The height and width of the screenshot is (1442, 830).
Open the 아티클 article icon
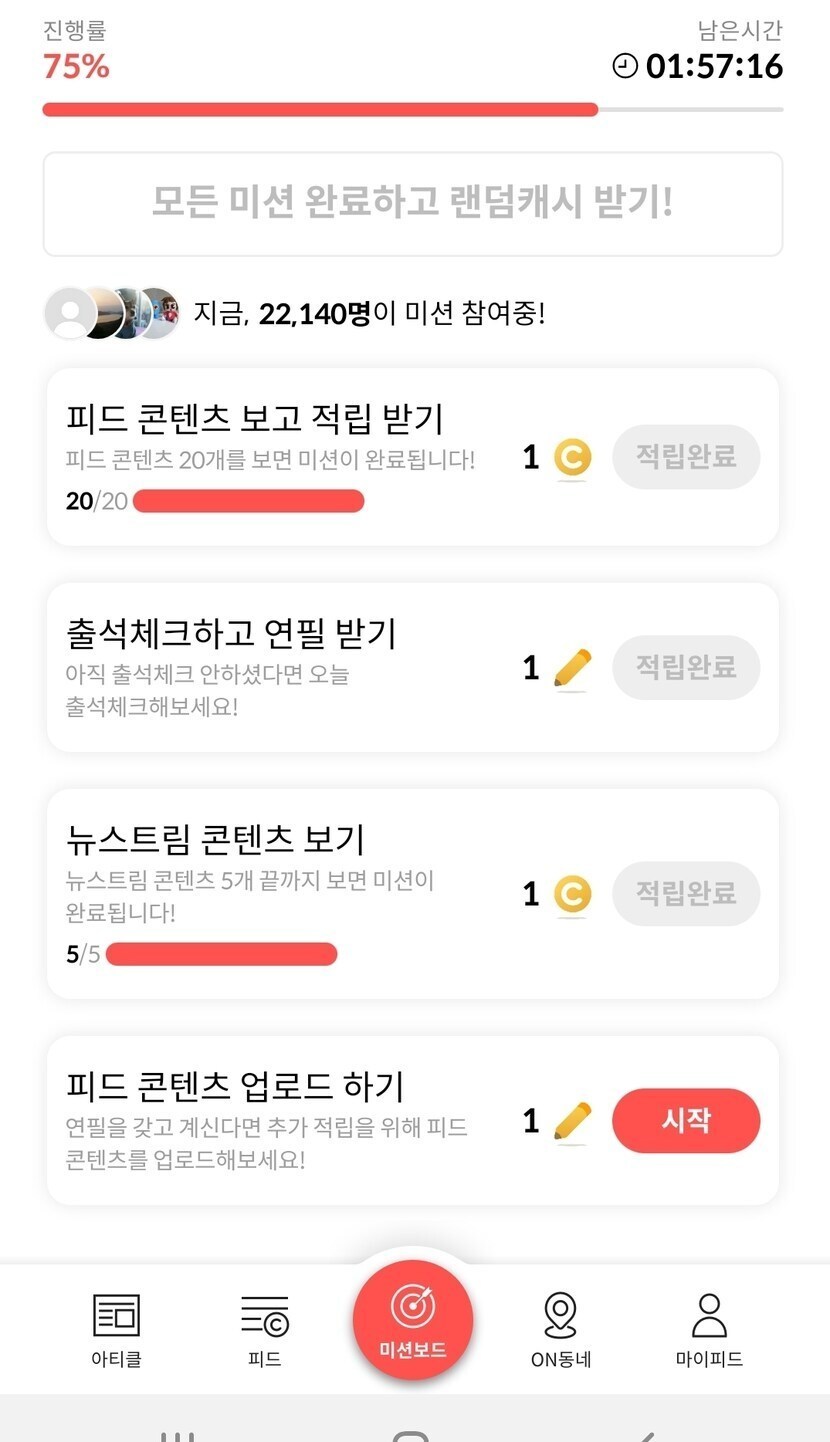point(116,1315)
